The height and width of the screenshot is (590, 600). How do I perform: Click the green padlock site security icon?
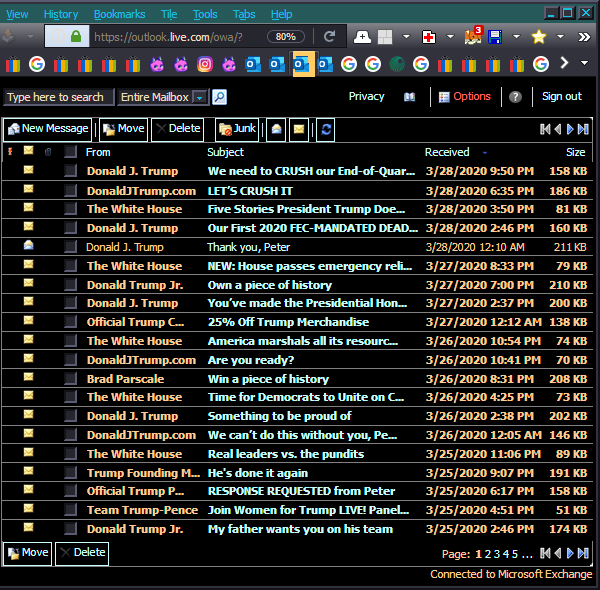tap(76, 37)
